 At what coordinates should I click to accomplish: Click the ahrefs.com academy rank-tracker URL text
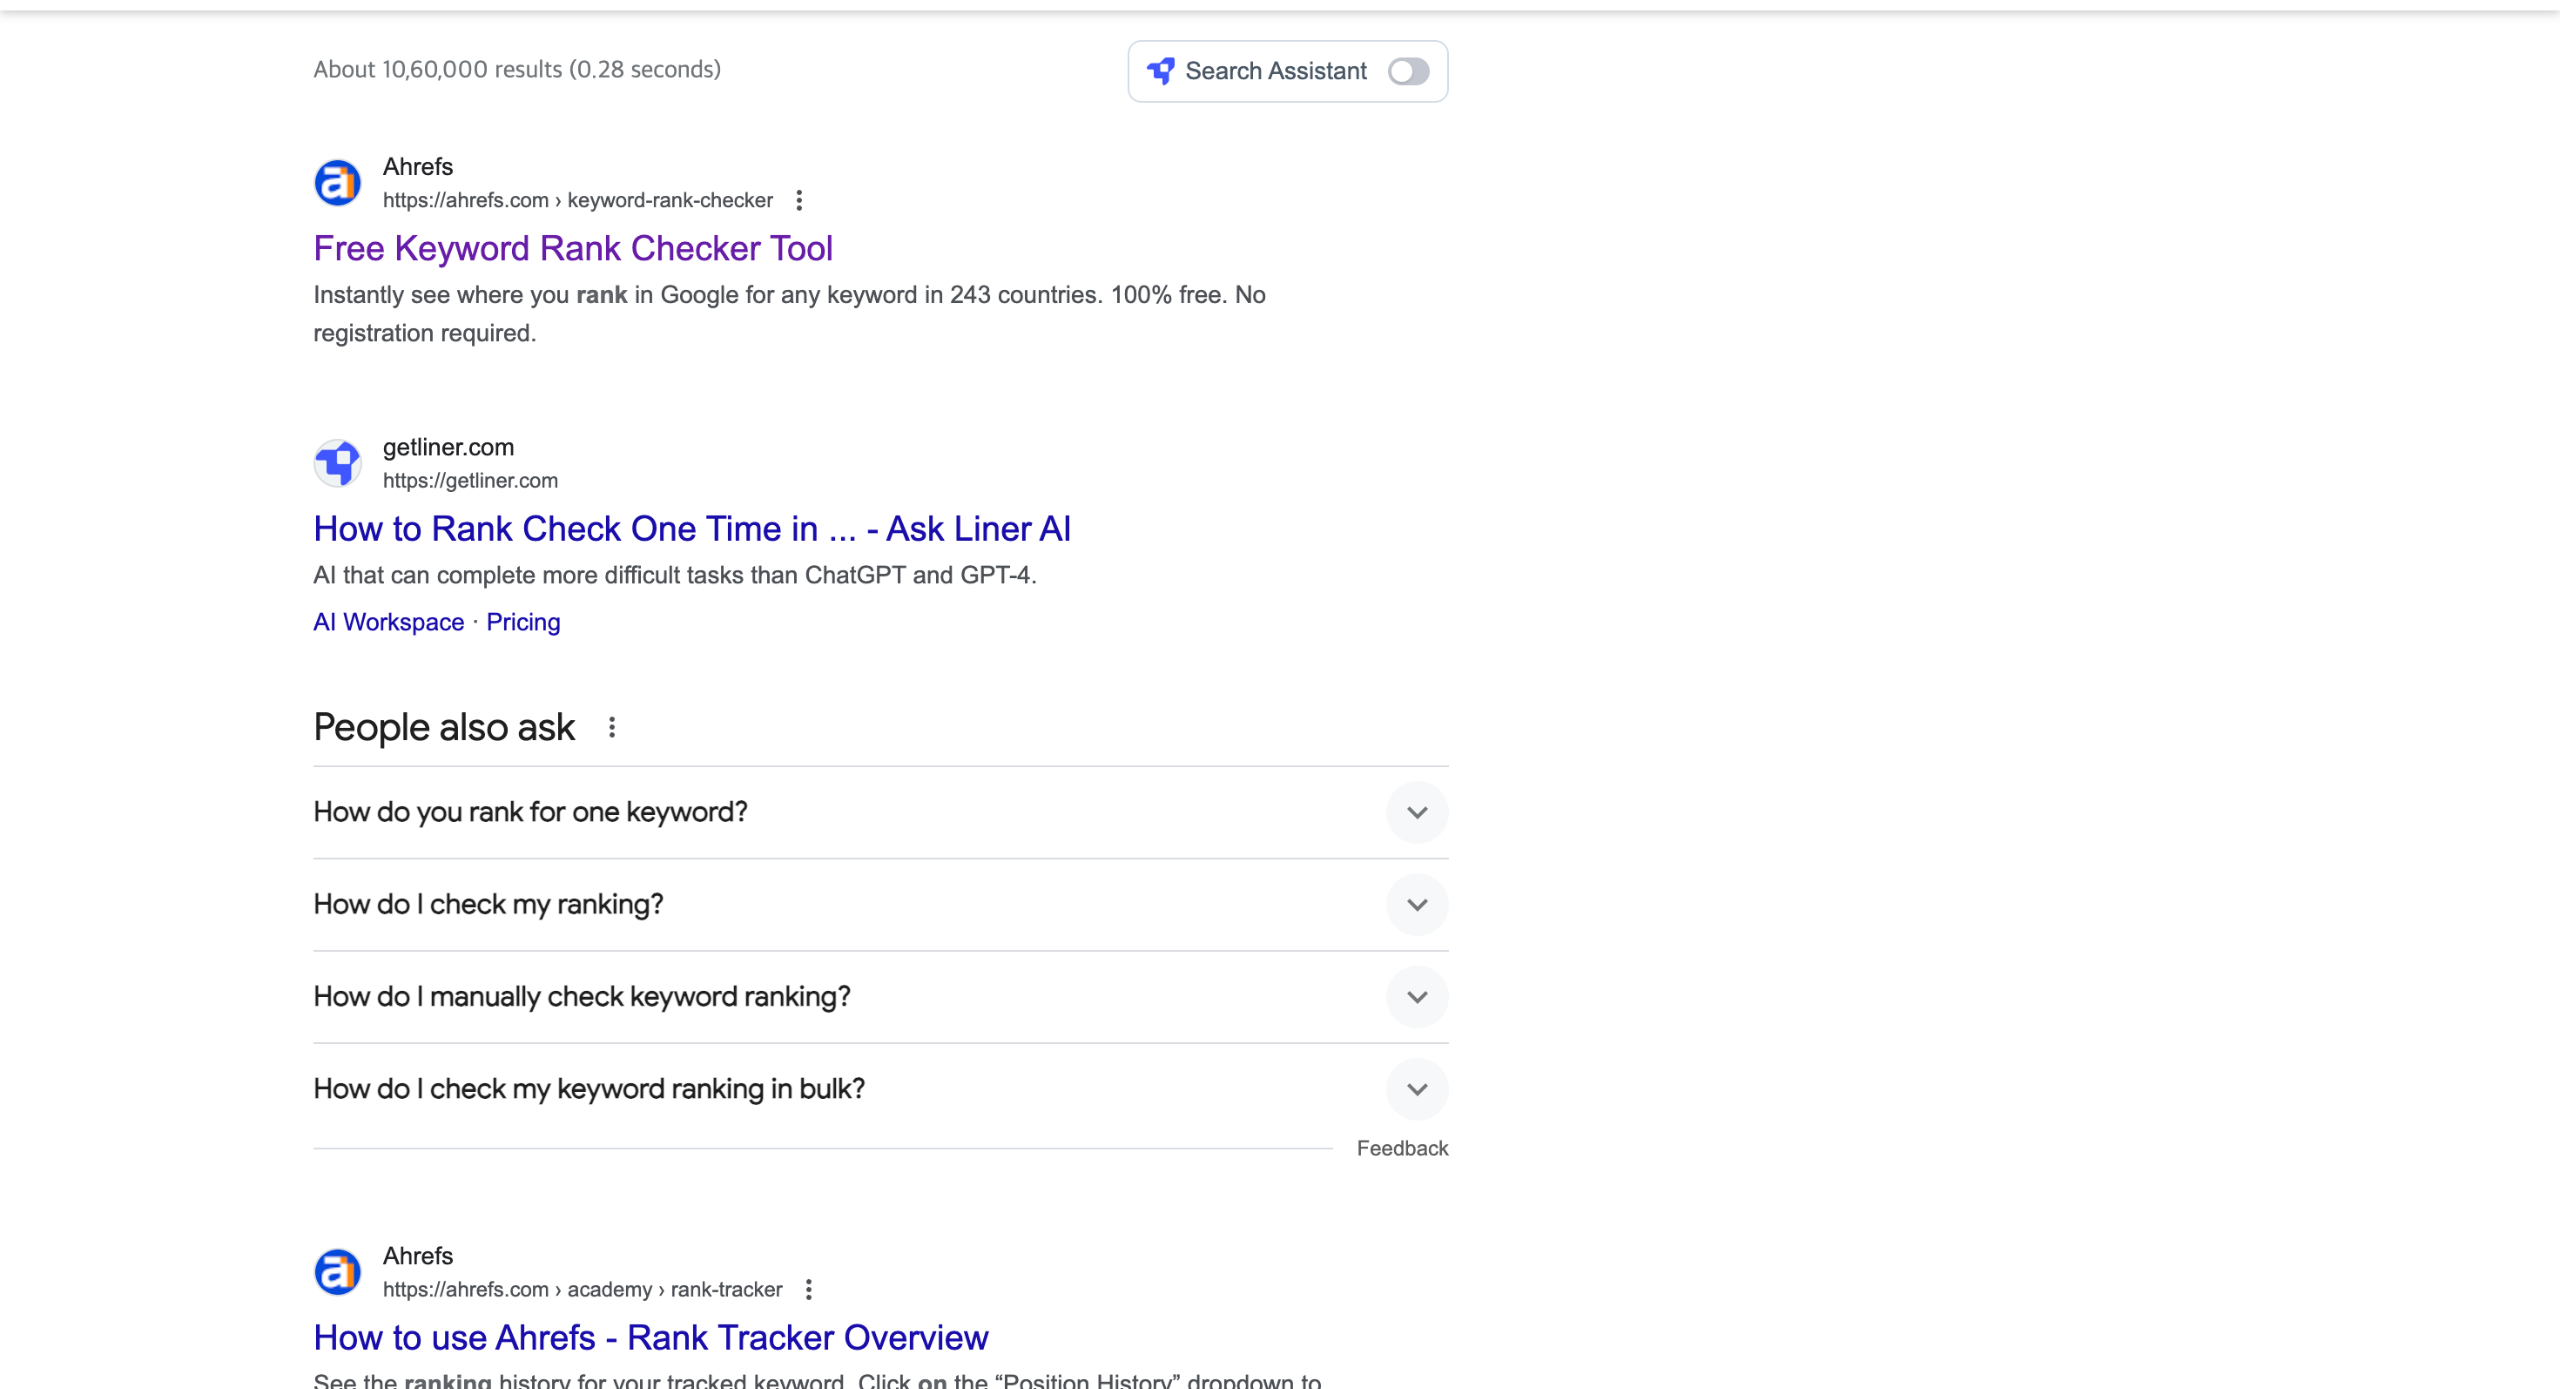click(x=582, y=1289)
